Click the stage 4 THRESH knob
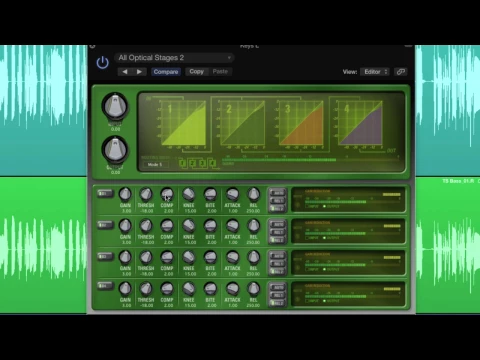The height and width of the screenshot is (360, 480). tap(146, 288)
